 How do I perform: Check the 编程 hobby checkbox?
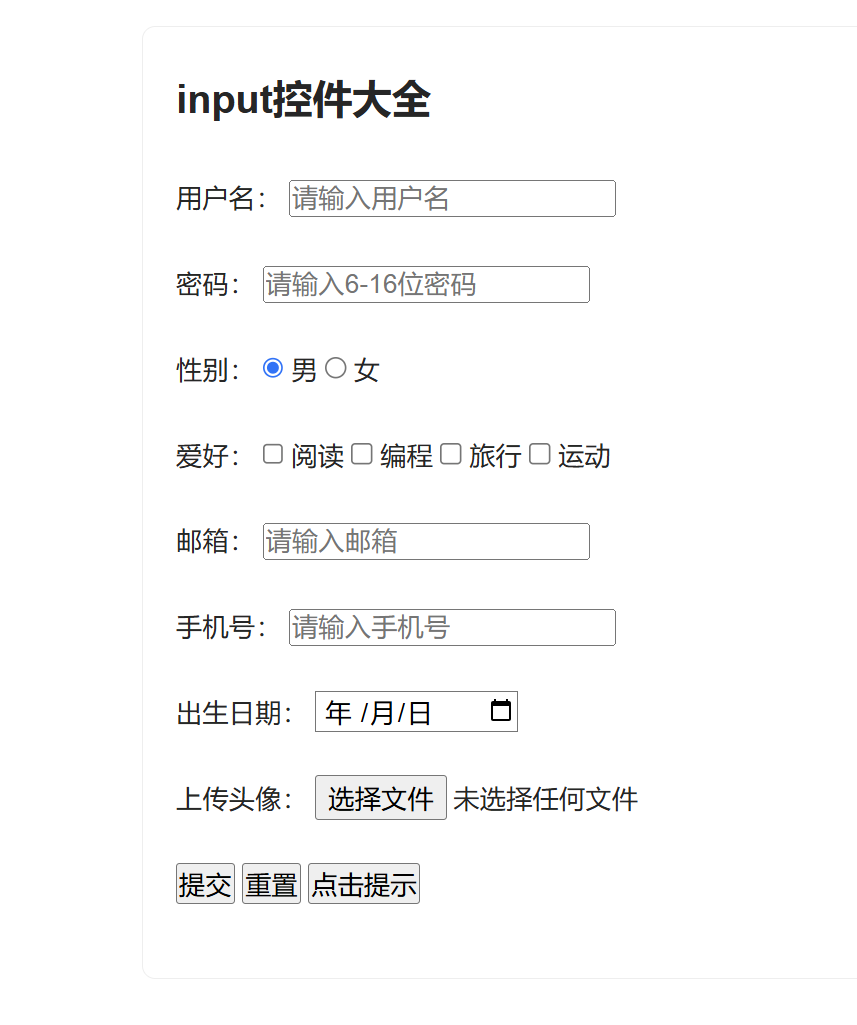point(362,454)
